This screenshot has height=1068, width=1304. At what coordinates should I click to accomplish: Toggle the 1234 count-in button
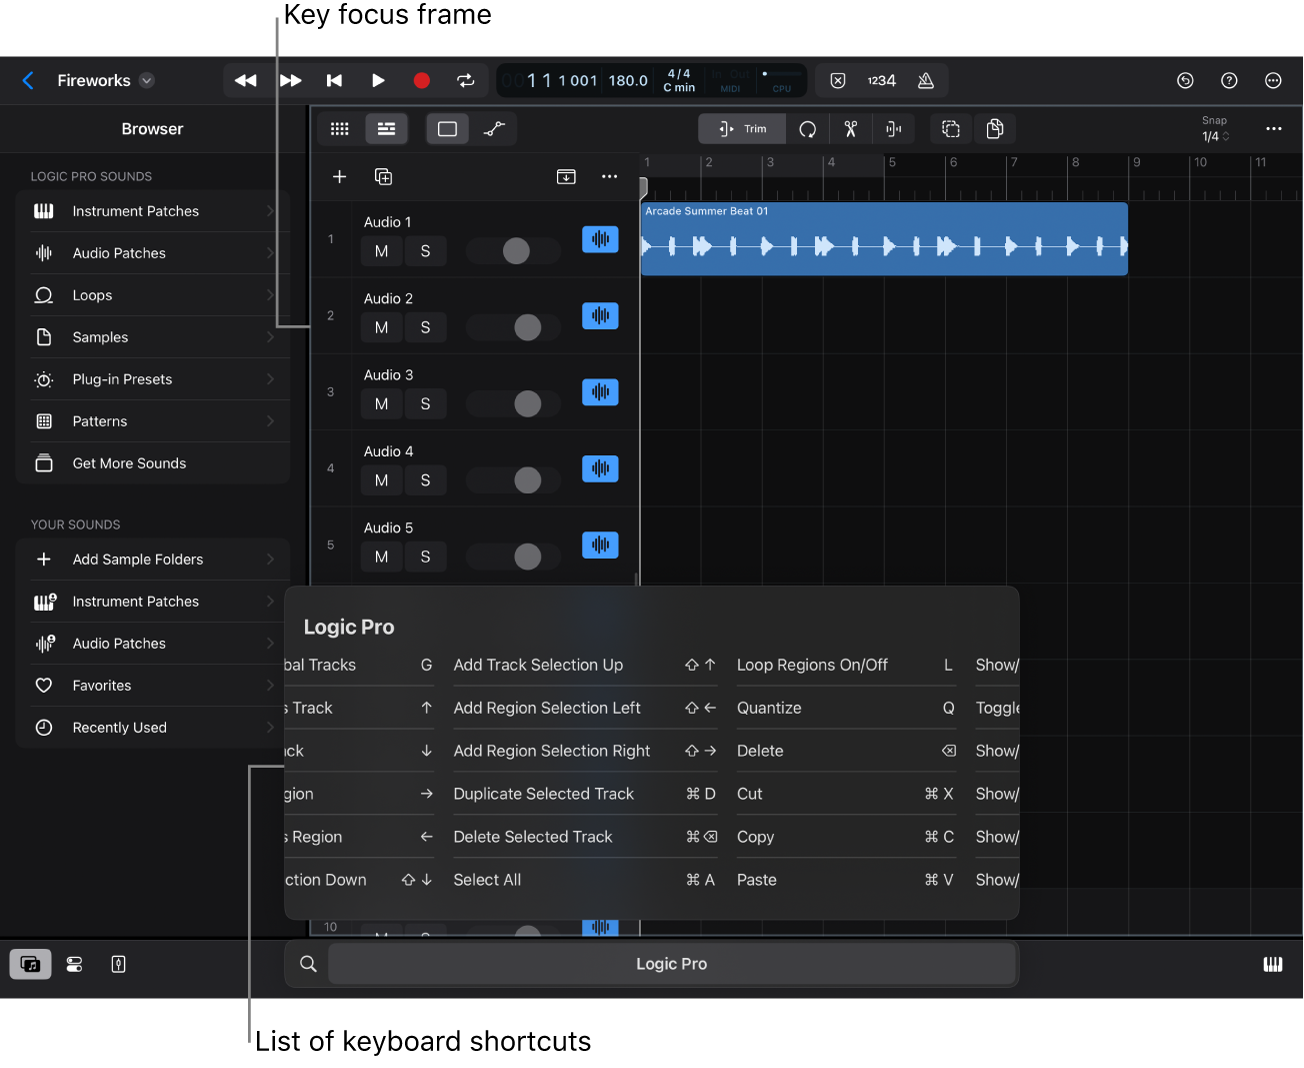[x=881, y=81]
